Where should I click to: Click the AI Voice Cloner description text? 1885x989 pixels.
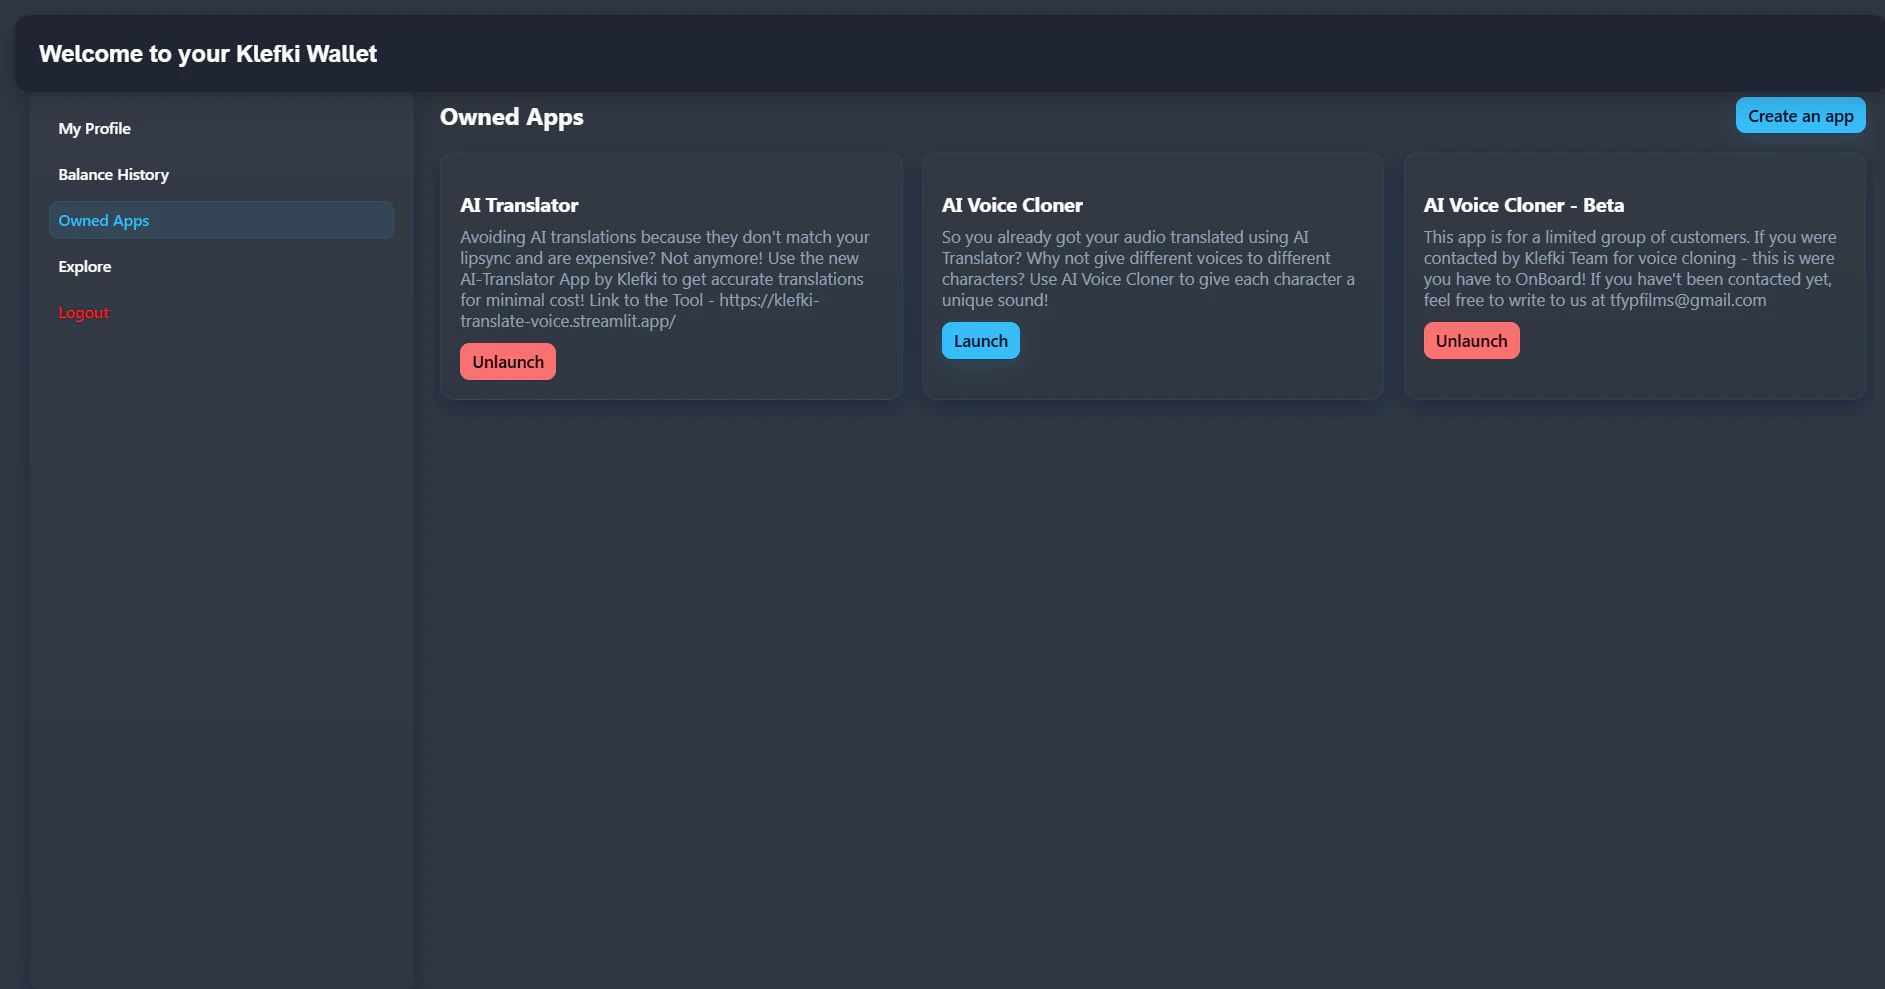(x=1148, y=268)
